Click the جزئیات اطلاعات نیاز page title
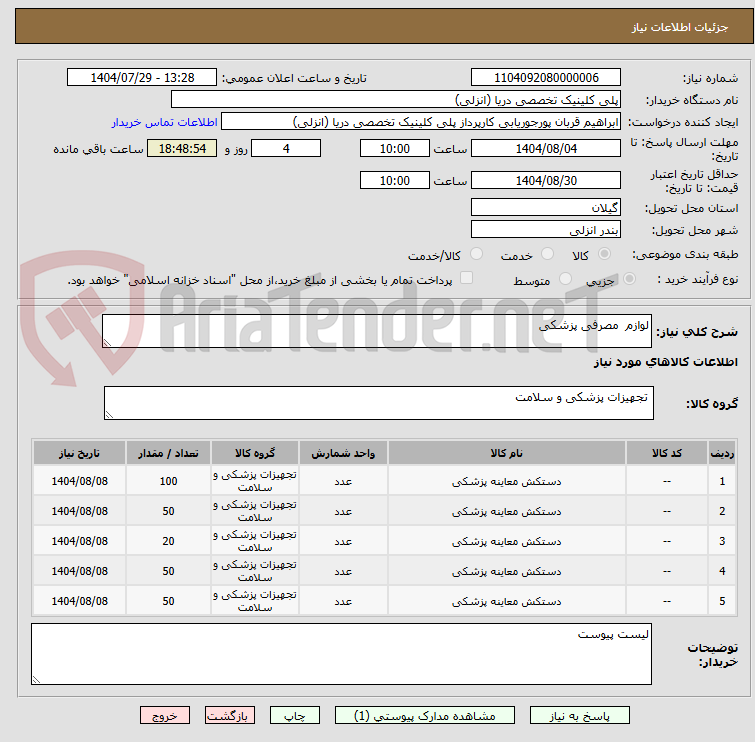This screenshot has width=755, height=742. point(679,27)
